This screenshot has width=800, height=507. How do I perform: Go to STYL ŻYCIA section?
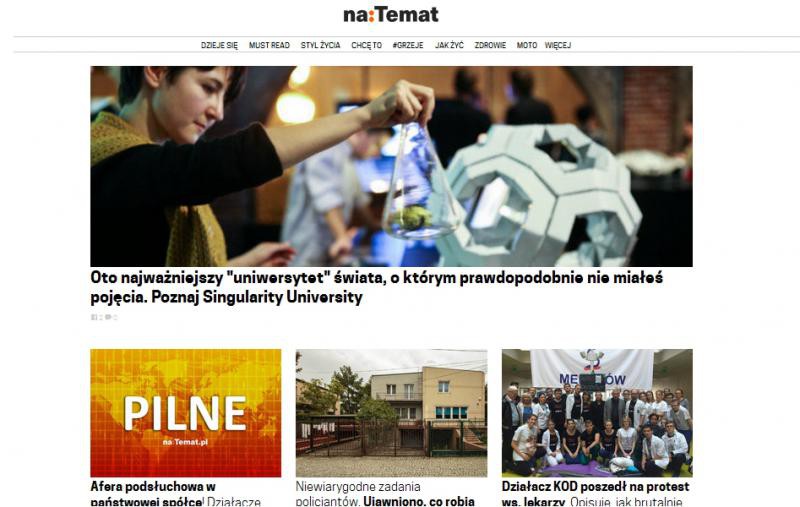[320, 45]
